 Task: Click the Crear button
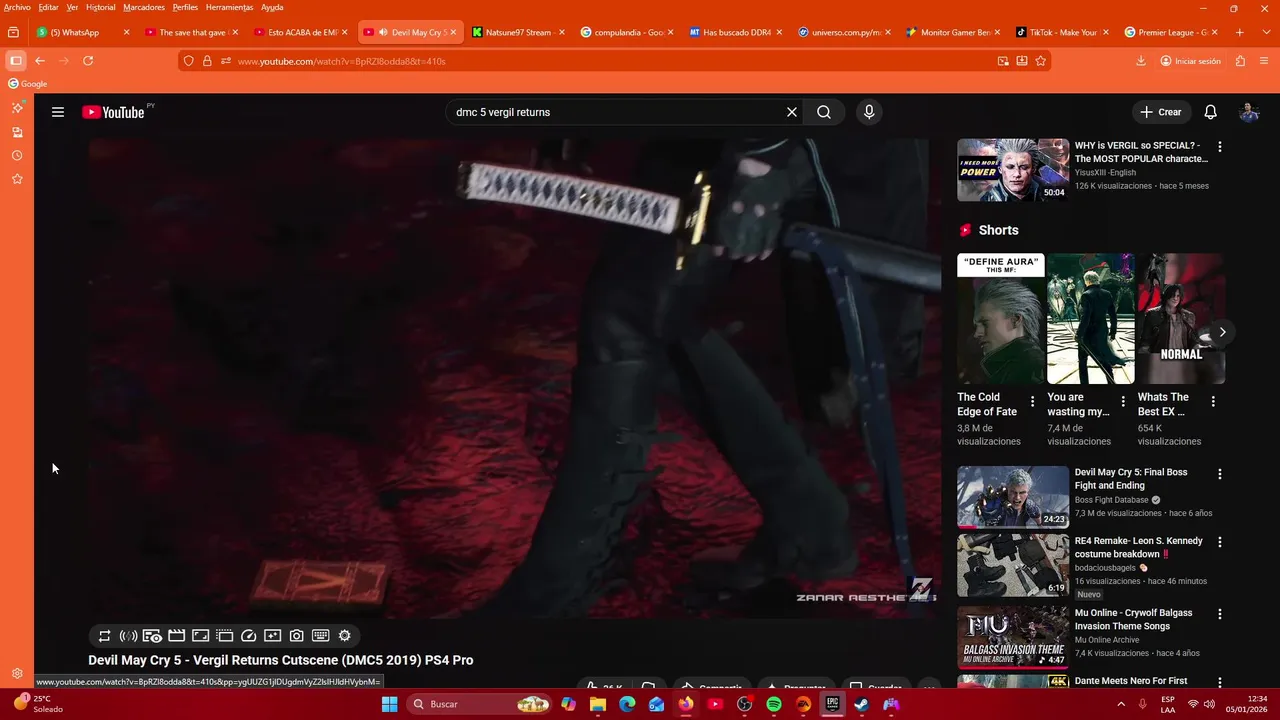tap(1161, 112)
